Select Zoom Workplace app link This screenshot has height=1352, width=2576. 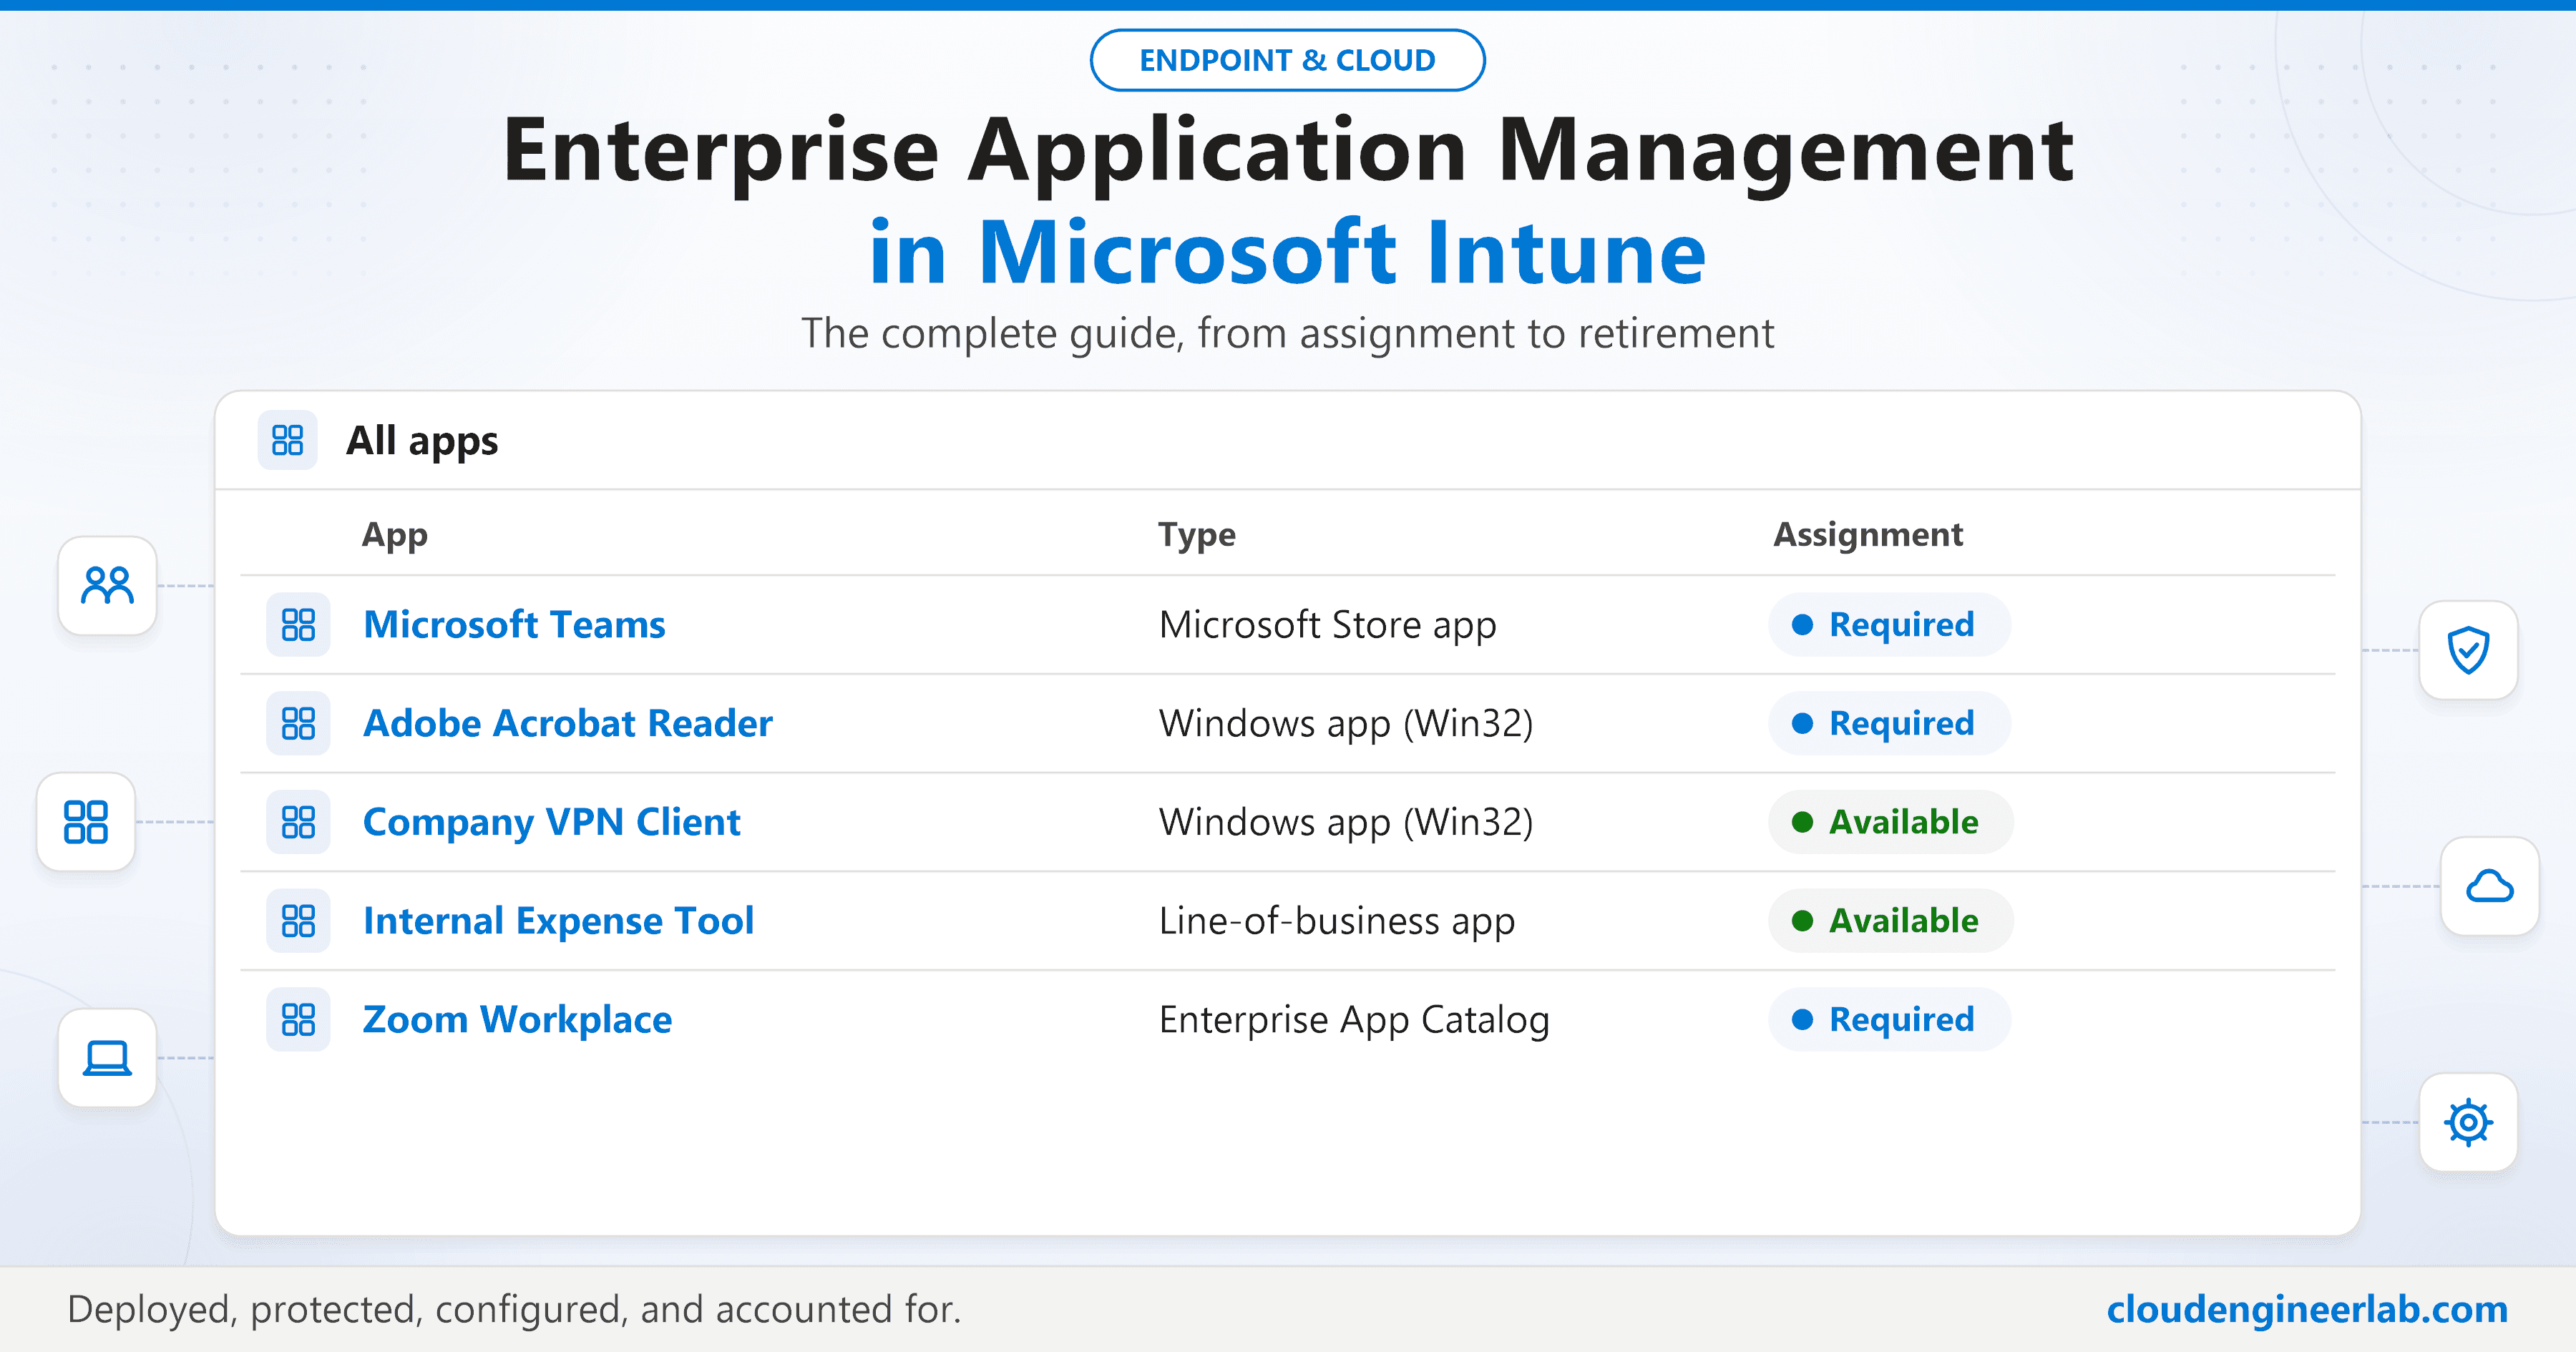point(517,1020)
